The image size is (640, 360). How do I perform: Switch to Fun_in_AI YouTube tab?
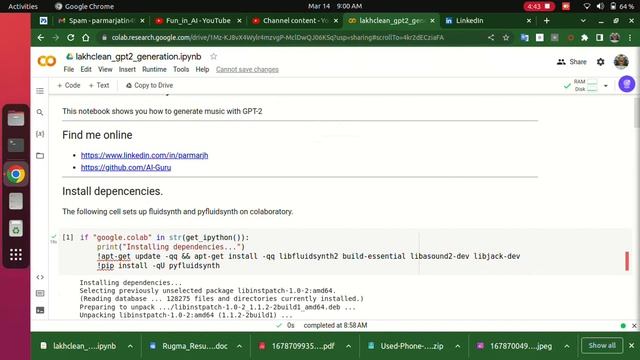tap(198, 20)
